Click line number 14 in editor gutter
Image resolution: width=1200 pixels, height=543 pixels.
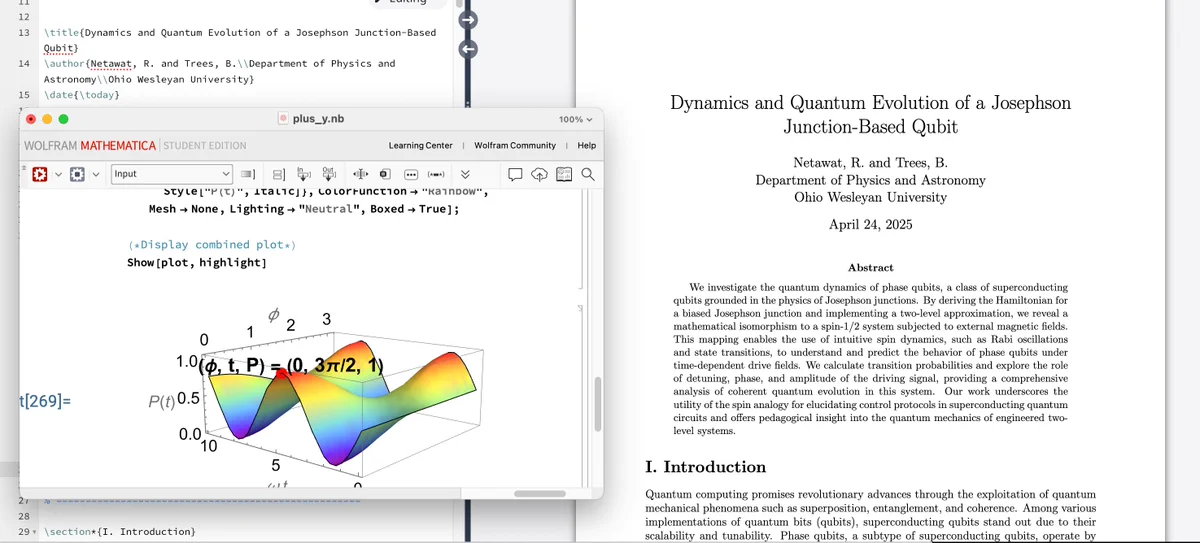tap(24, 63)
